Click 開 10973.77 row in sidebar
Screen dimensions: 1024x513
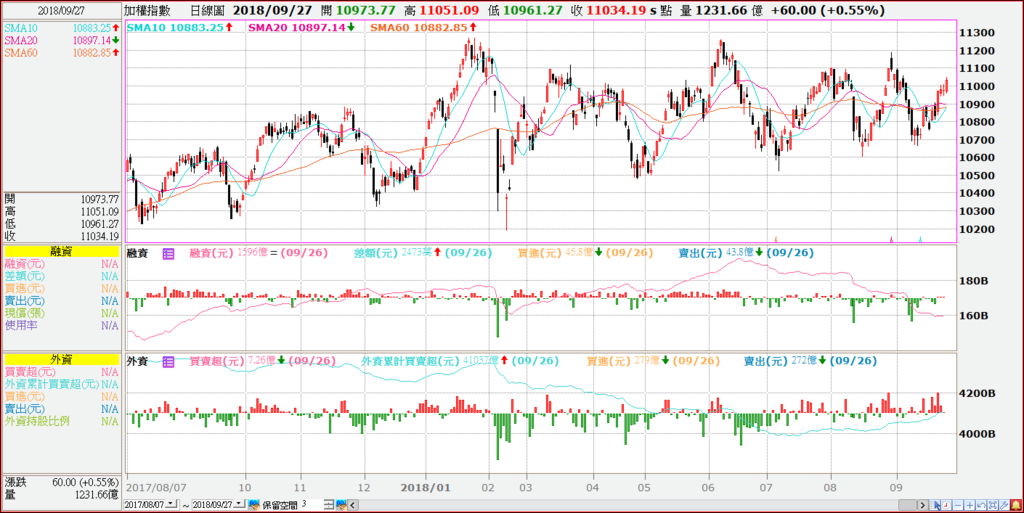pyautogui.click(x=61, y=199)
